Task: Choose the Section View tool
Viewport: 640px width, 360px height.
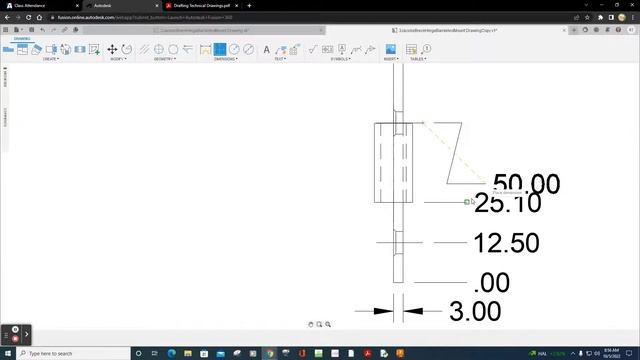Action: tap(51, 49)
